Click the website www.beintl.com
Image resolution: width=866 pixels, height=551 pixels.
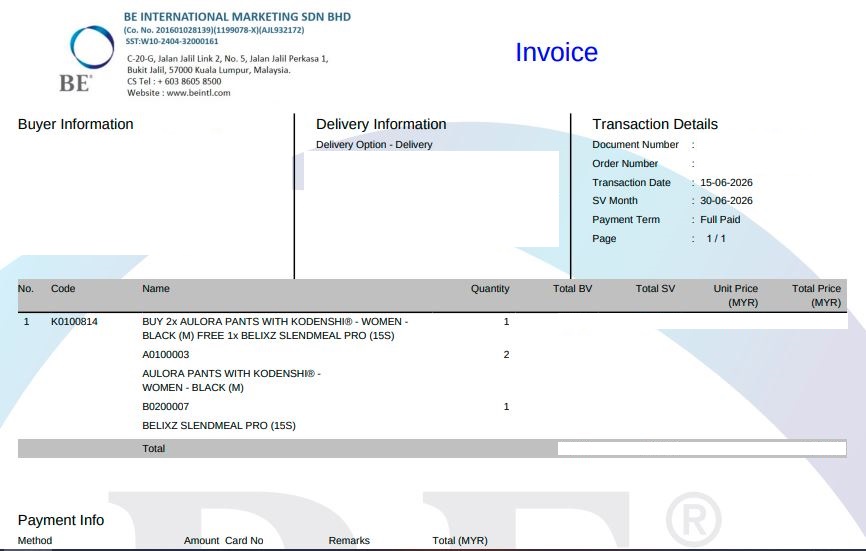pyautogui.click(x=198, y=93)
